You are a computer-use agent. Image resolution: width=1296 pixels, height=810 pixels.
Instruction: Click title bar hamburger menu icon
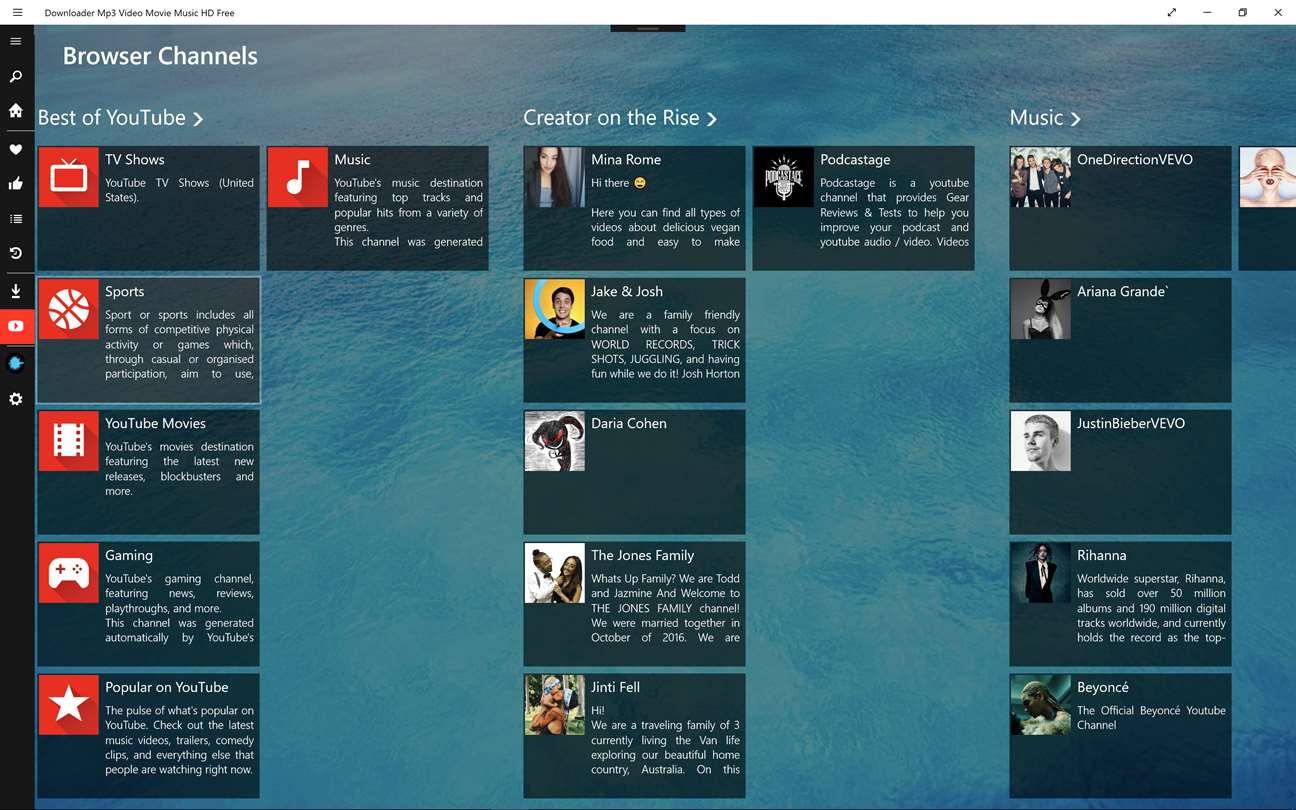click(17, 12)
